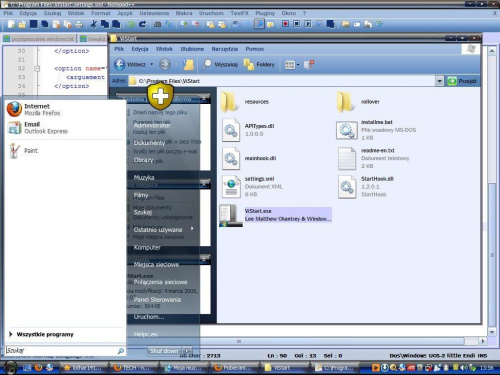
Task: Open the arrow next to Shut down
Action: 187,351
